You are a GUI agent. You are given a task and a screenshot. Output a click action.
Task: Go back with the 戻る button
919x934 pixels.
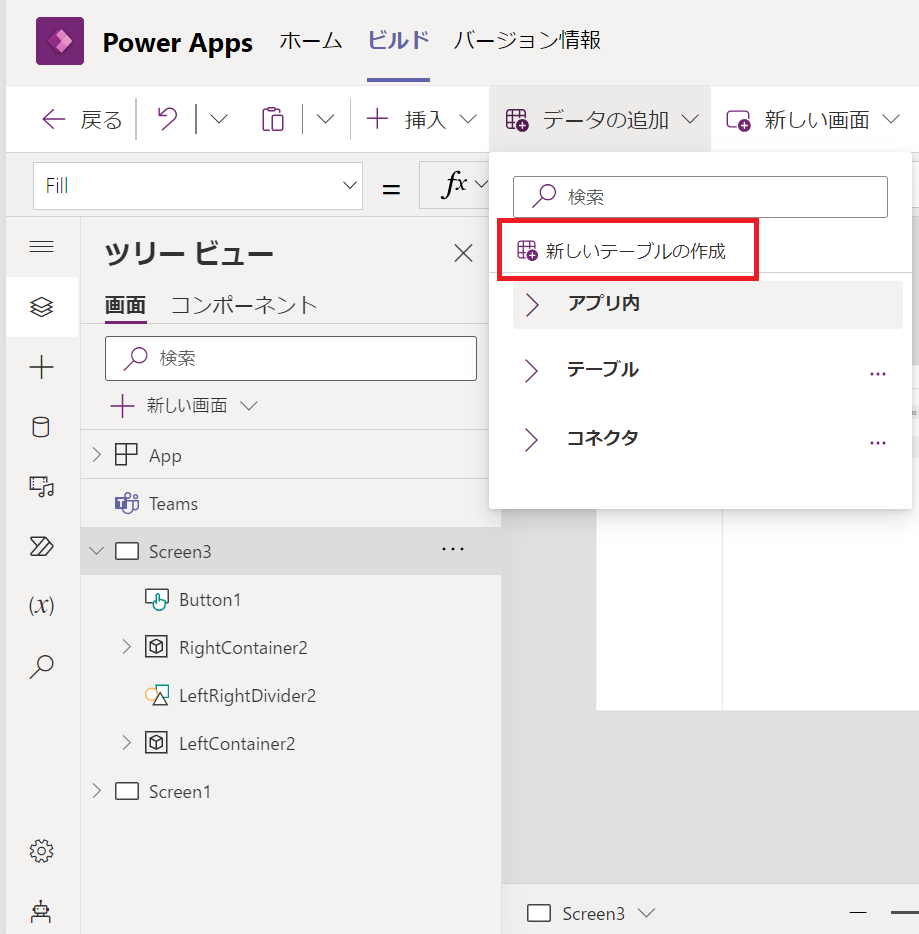pos(82,120)
